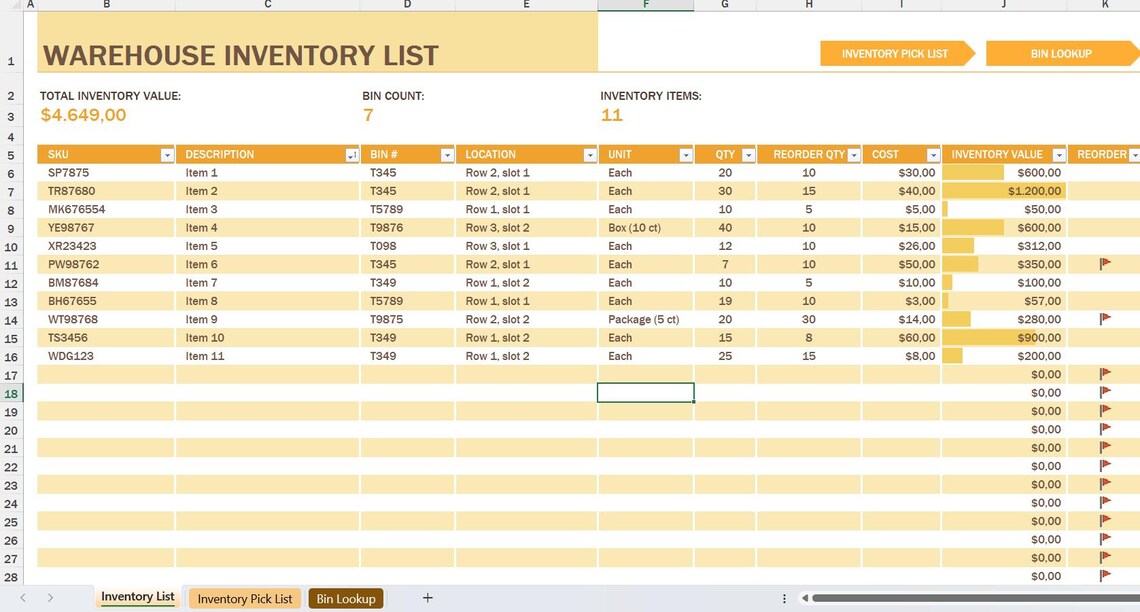The height and width of the screenshot is (612, 1140).
Task: Open the INVENTORY VALUE filter dropdown
Action: point(1060,154)
